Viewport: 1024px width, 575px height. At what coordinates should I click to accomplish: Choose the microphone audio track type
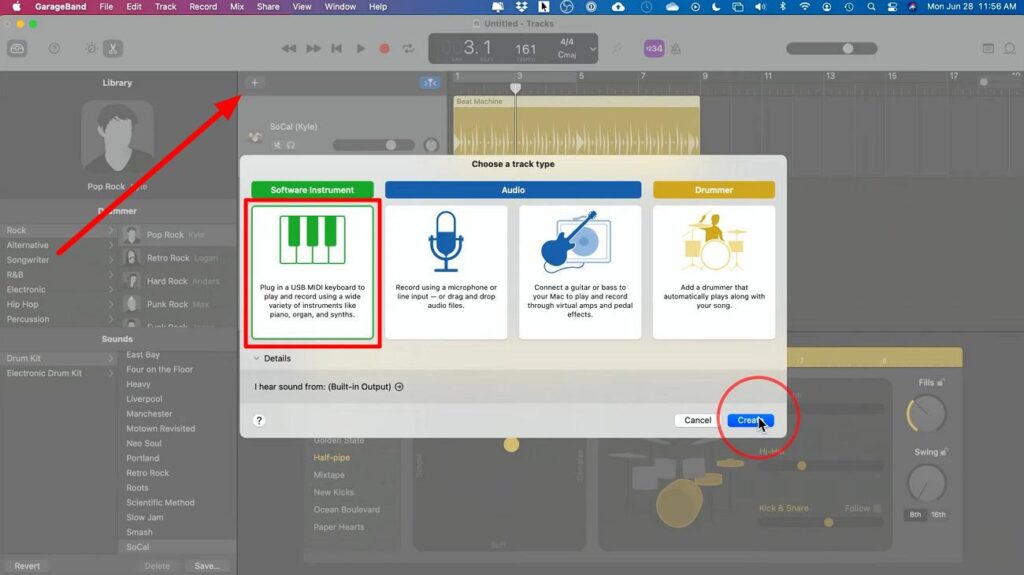445,272
